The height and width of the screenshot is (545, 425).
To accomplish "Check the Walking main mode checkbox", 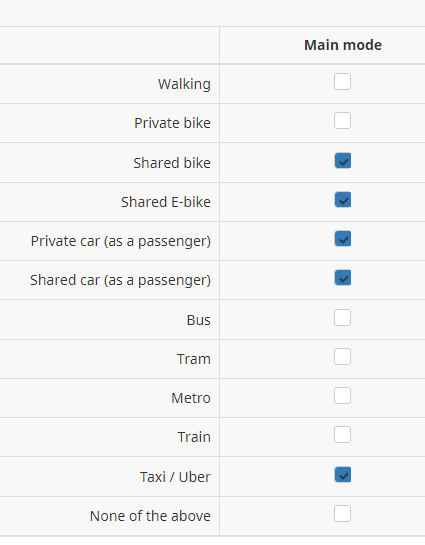I will coord(342,82).
